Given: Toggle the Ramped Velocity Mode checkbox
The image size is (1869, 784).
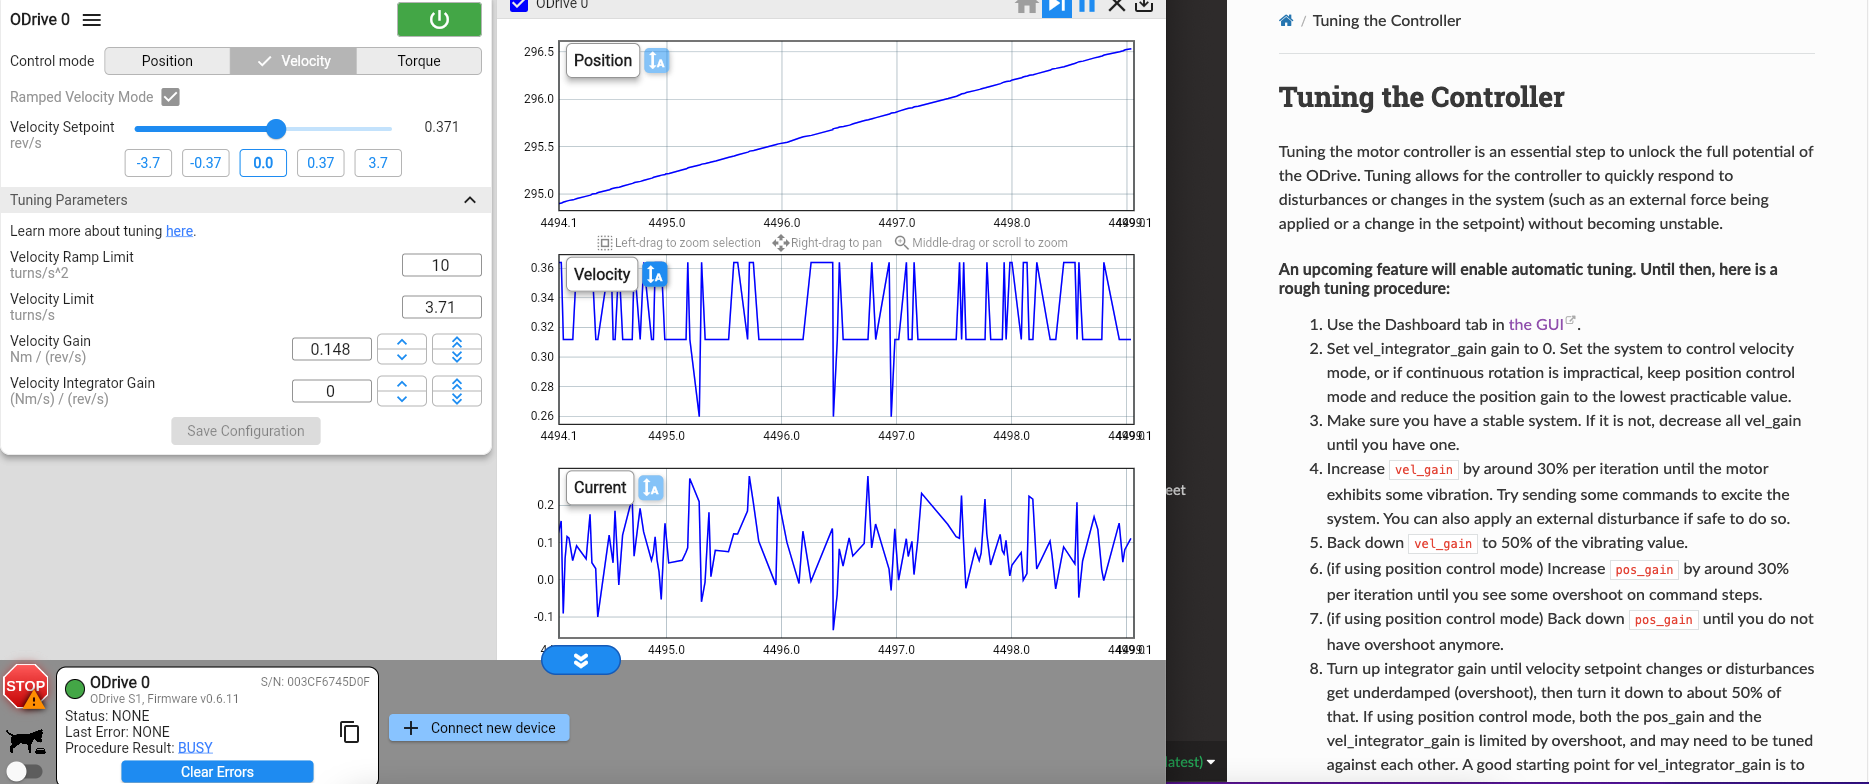Looking at the screenshot, I should [x=171, y=97].
